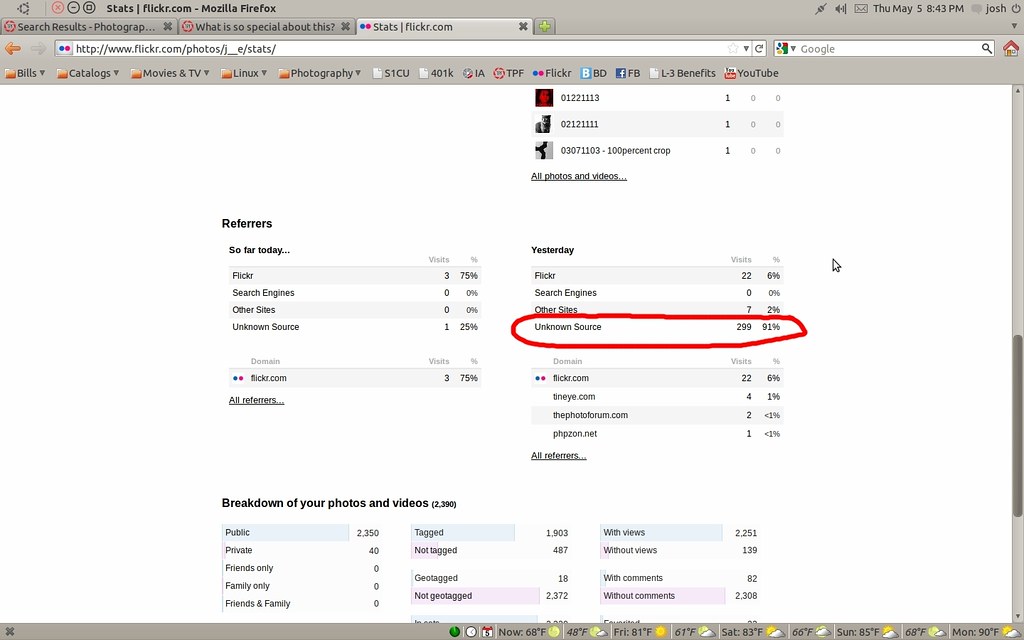Open the search engine selector dropdown

coord(785,48)
